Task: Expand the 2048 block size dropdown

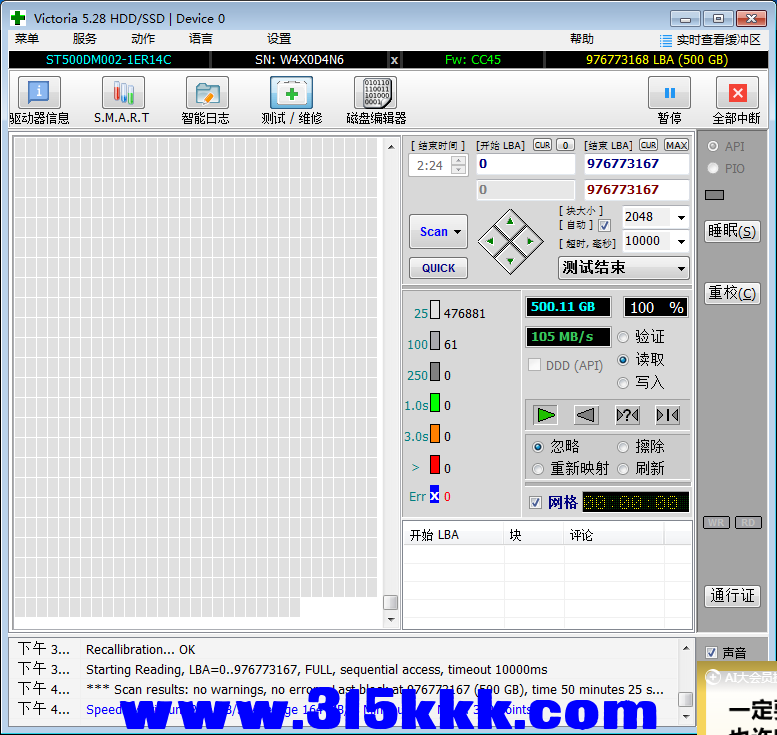Action: tap(681, 218)
